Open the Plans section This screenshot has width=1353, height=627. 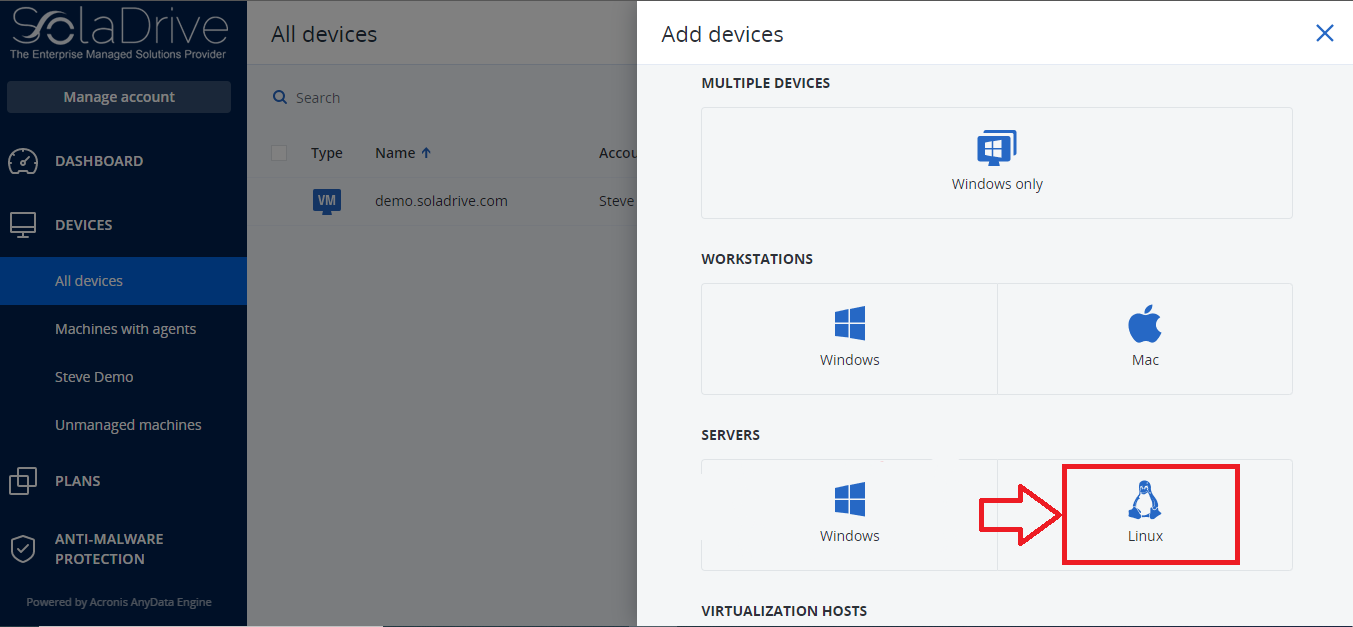point(78,481)
